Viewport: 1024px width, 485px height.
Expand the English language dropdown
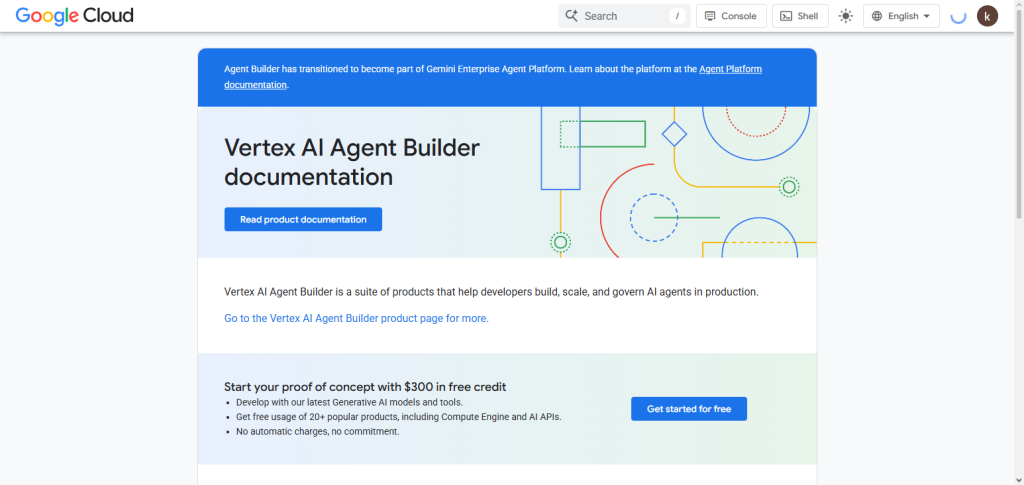[901, 16]
